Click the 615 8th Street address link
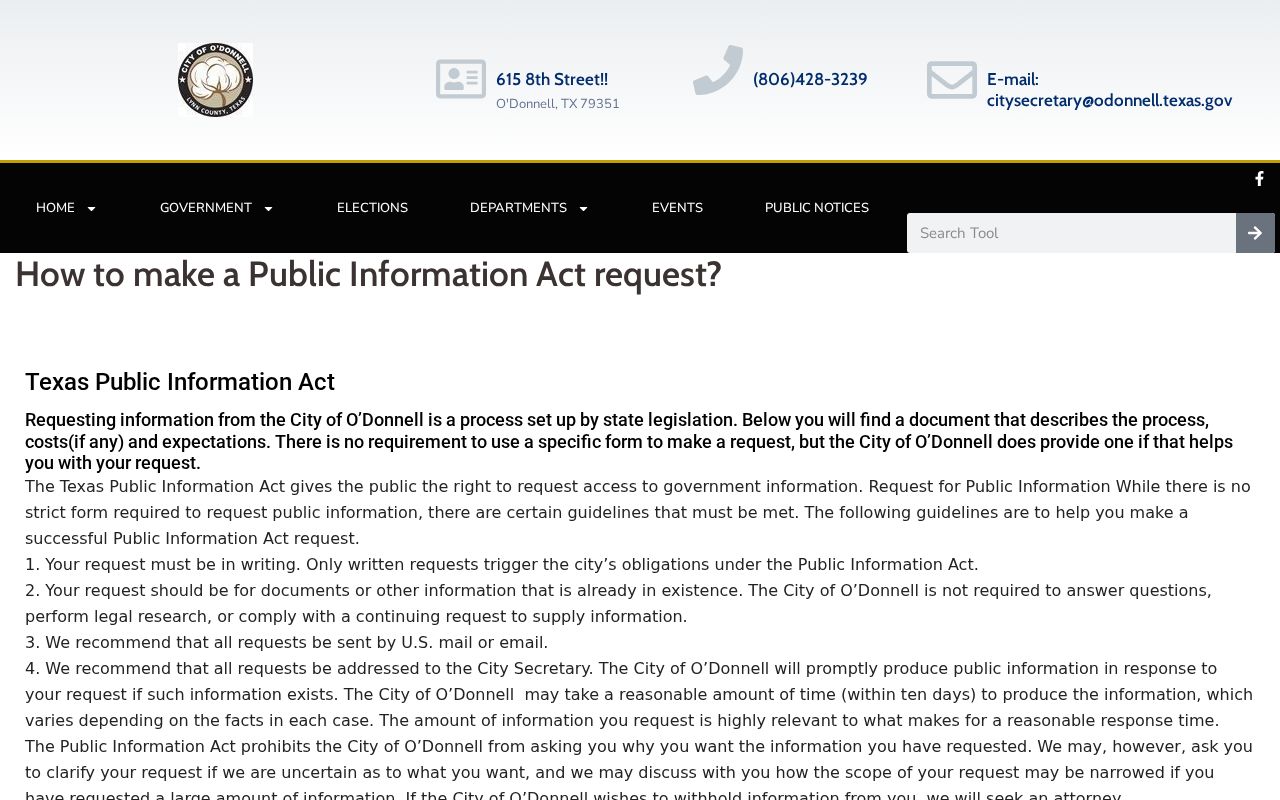Image resolution: width=1280 pixels, height=800 pixels. 552,79
